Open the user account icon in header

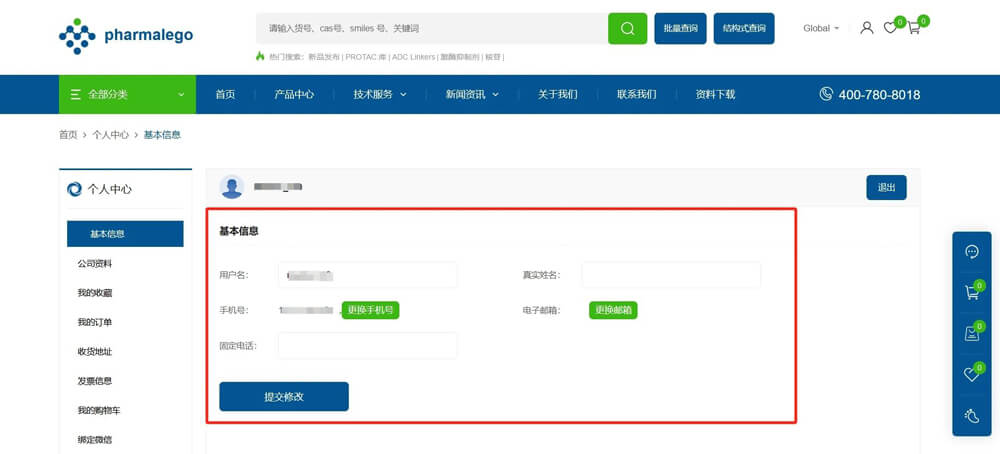click(866, 28)
